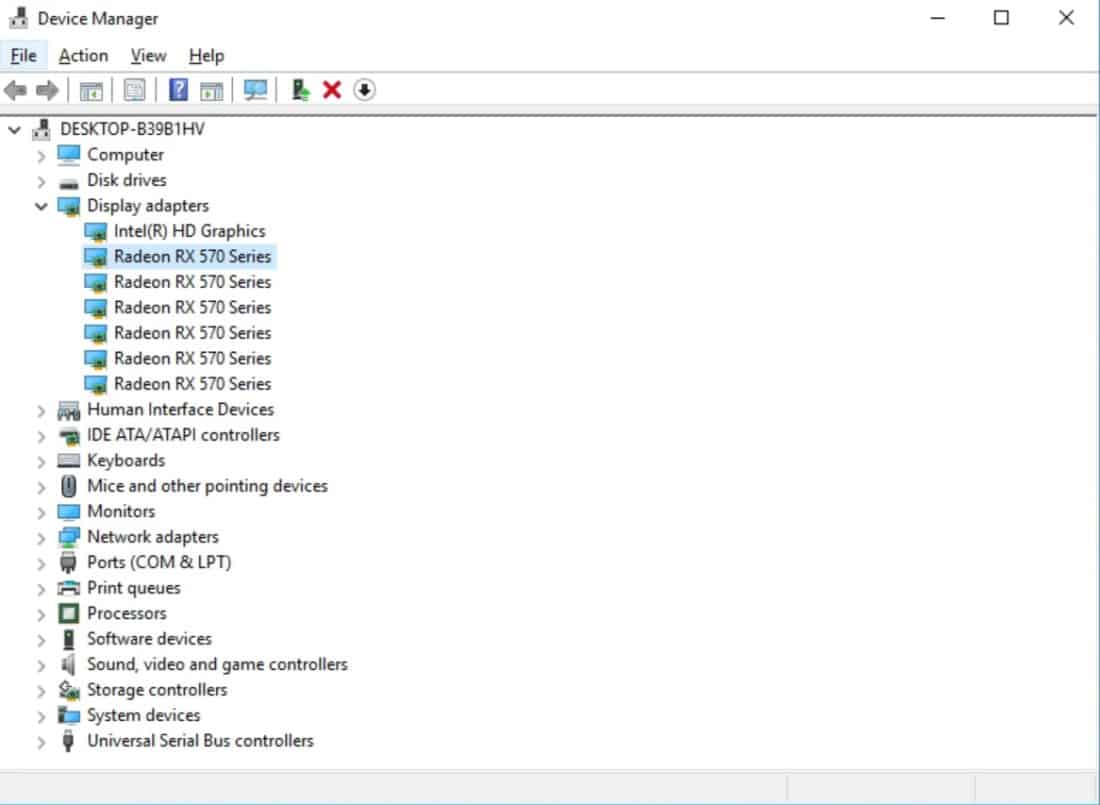The image size is (1100, 805).
Task: Expand the IDE ATA/ATAPI controllers category
Action: [41, 436]
